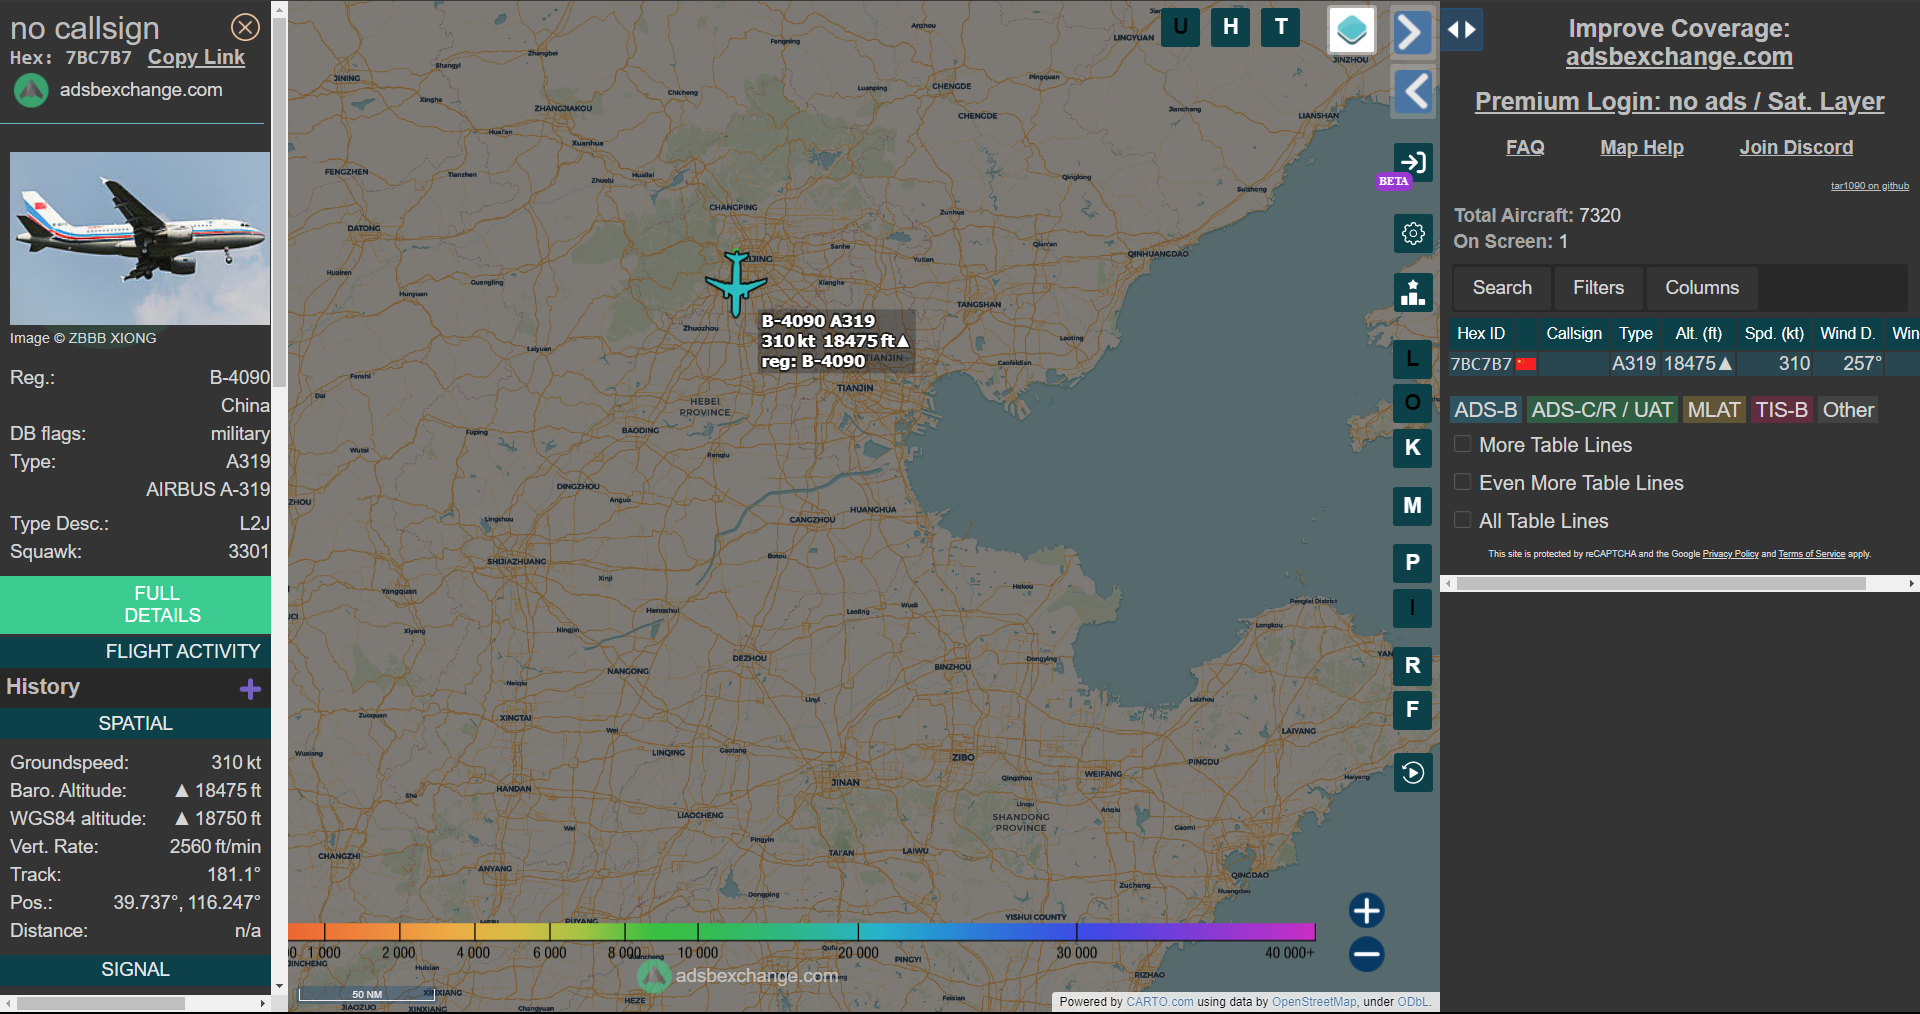Click the aircraft photo thumbnail
1920x1014 pixels.
[140, 238]
